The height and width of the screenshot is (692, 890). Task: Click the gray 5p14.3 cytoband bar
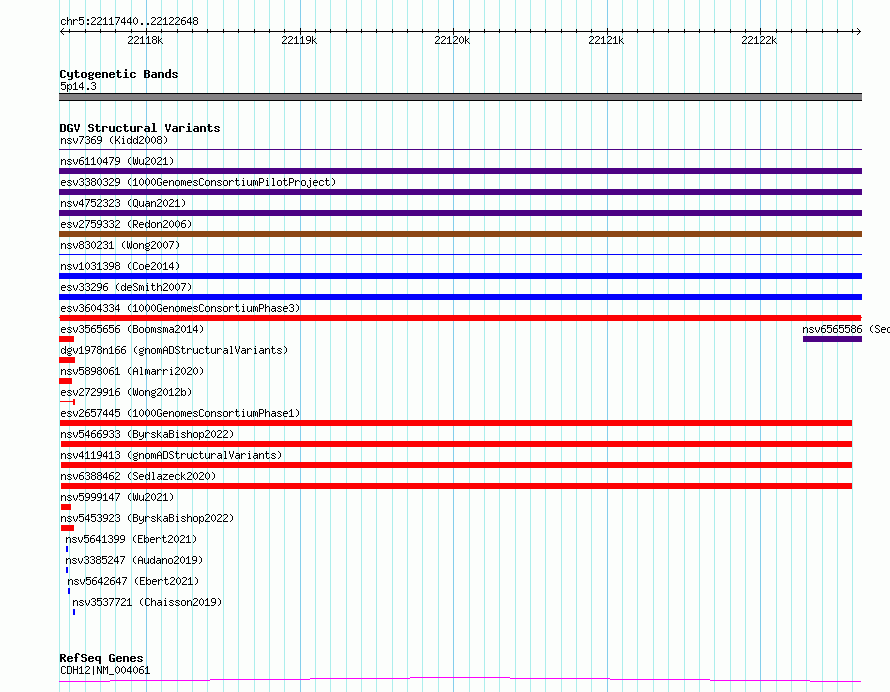pyautogui.click(x=460, y=97)
